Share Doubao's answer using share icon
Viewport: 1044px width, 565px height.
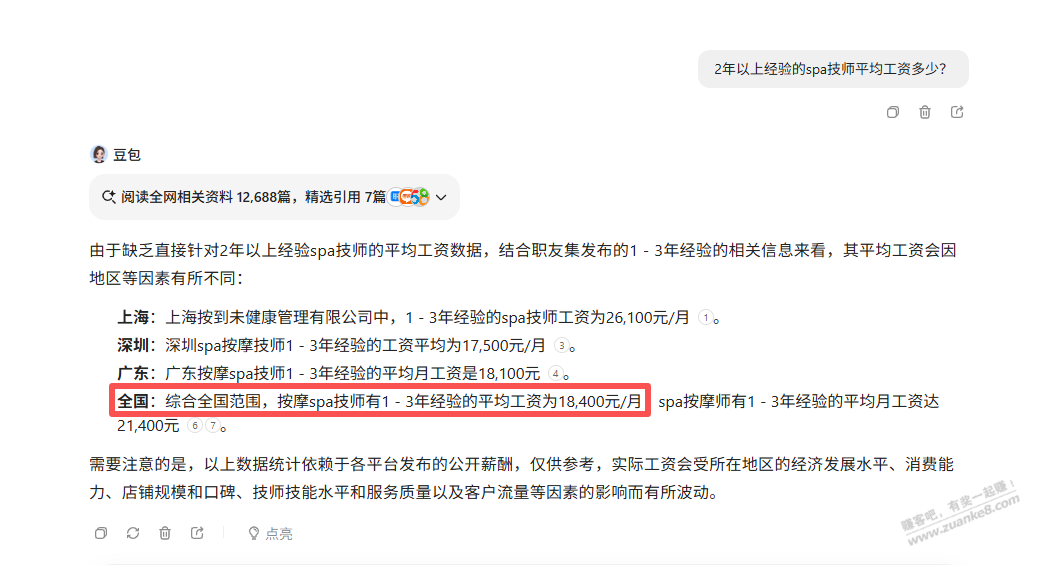pos(197,533)
